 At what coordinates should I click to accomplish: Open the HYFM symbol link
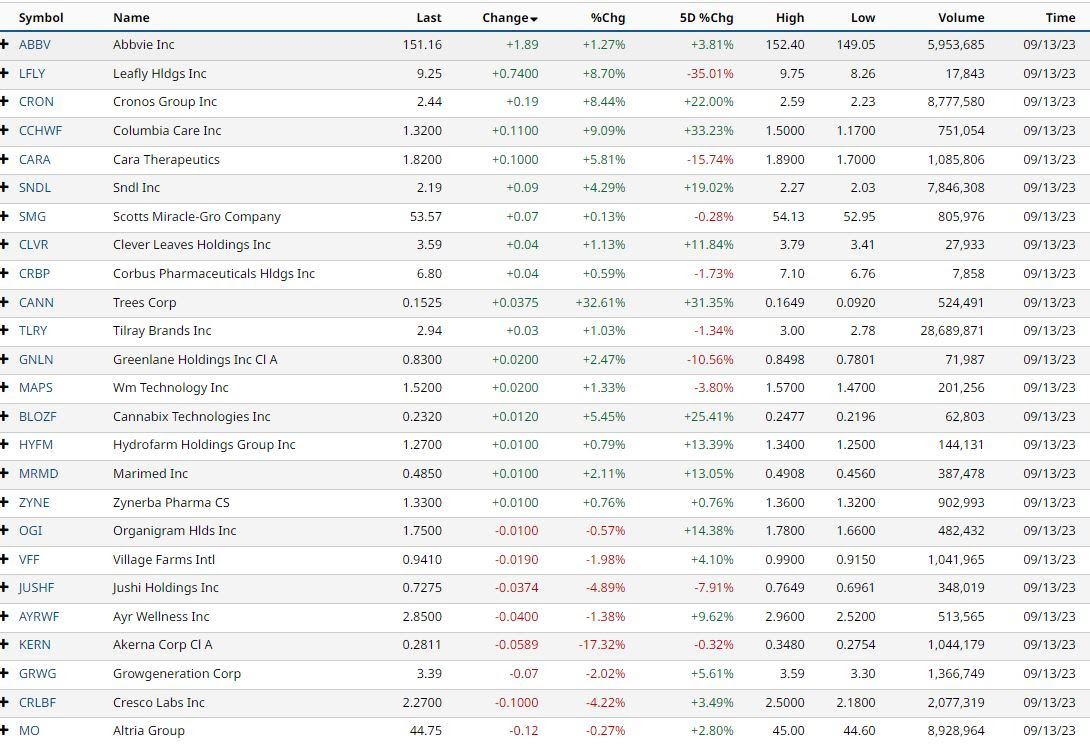35,444
